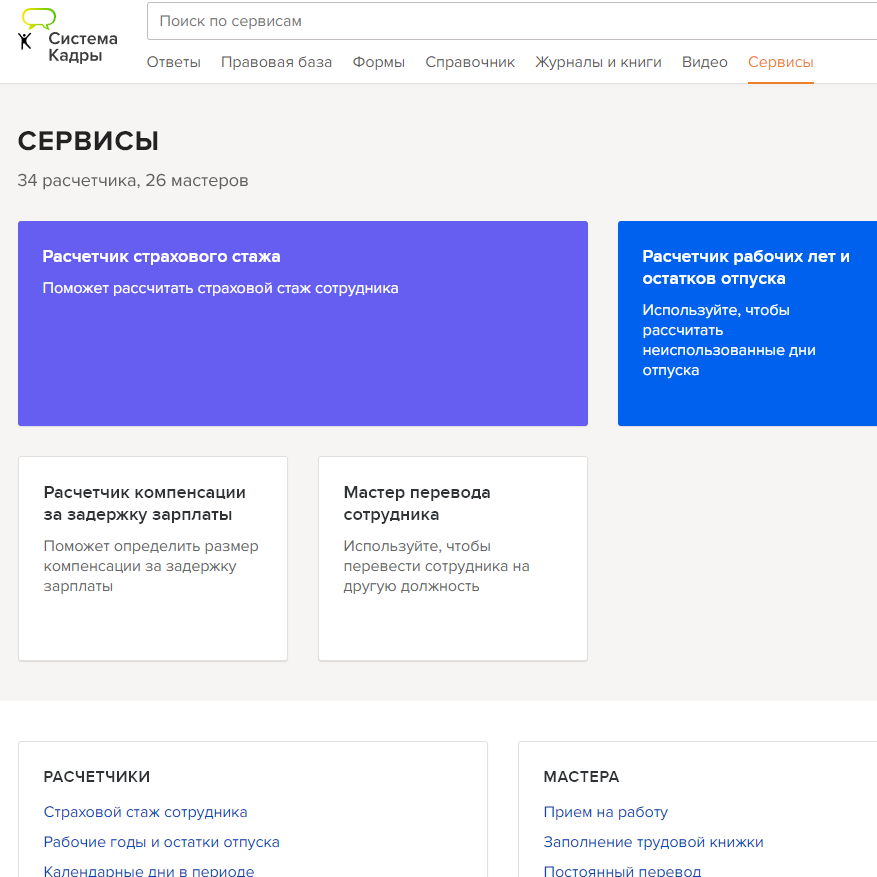The height and width of the screenshot is (877, 877).
Task: Open Журналы и книги tab
Action: click(598, 62)
